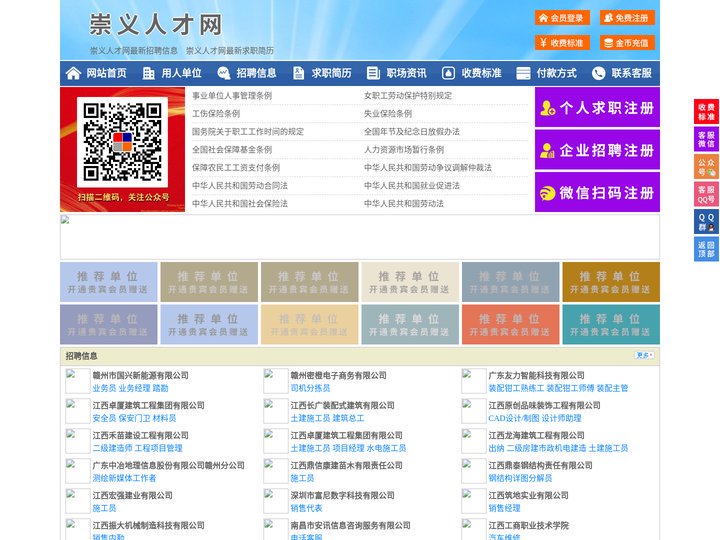The image size is (720, 540).
Task: Open the 广东友力智能科技有限公司 company link
Action: (536, 375)
